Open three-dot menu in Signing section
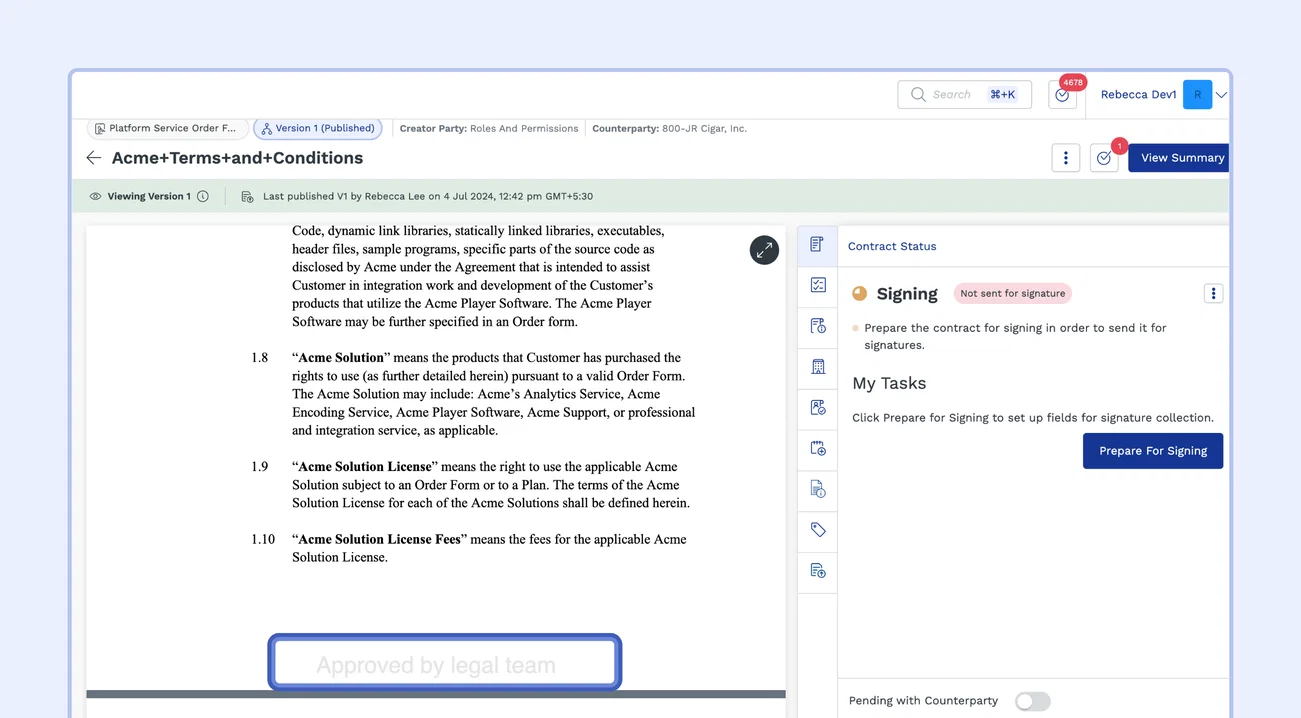This screenshot has width=1301, height=718. coord(1213,294)
